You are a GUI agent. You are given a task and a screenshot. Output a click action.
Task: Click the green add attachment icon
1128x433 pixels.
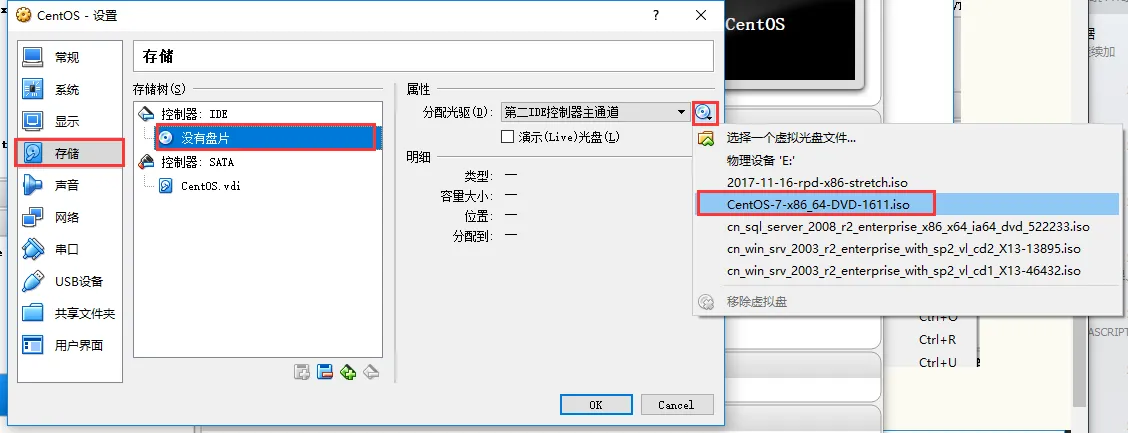click(348, 372)
